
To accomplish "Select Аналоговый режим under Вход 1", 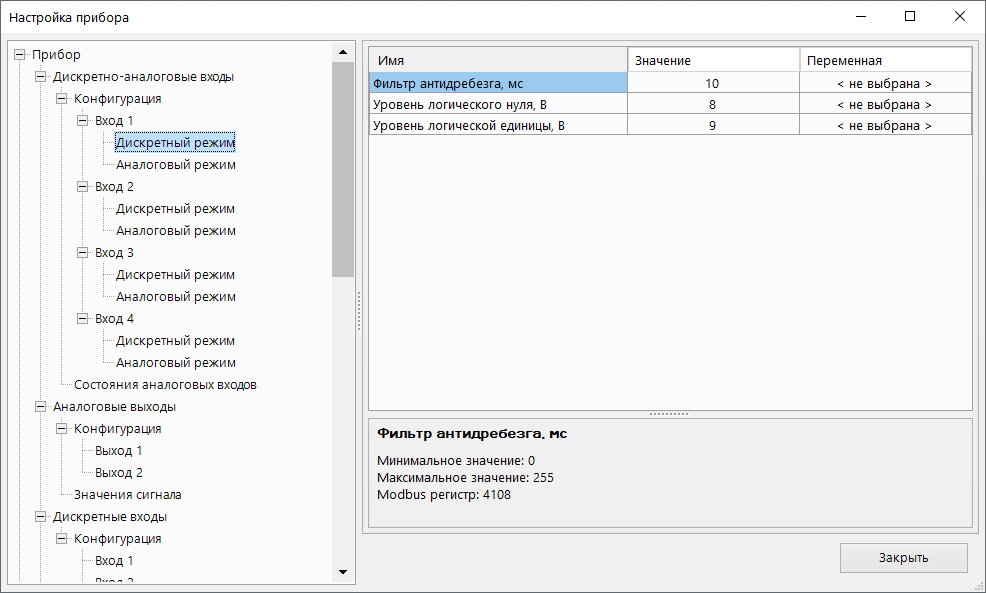I will [175, 165].
